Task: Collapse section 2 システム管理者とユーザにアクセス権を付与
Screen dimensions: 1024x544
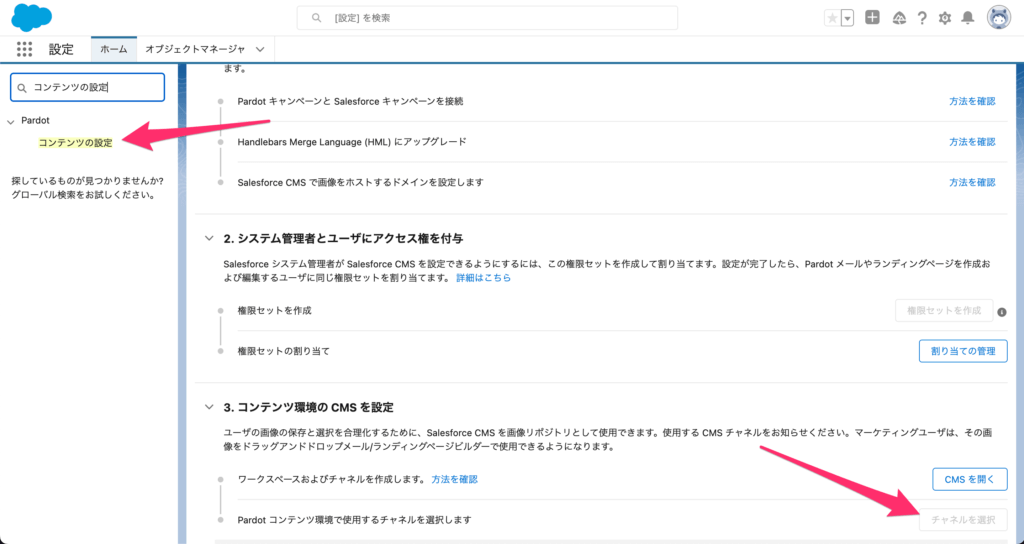Action: [208, 238]
